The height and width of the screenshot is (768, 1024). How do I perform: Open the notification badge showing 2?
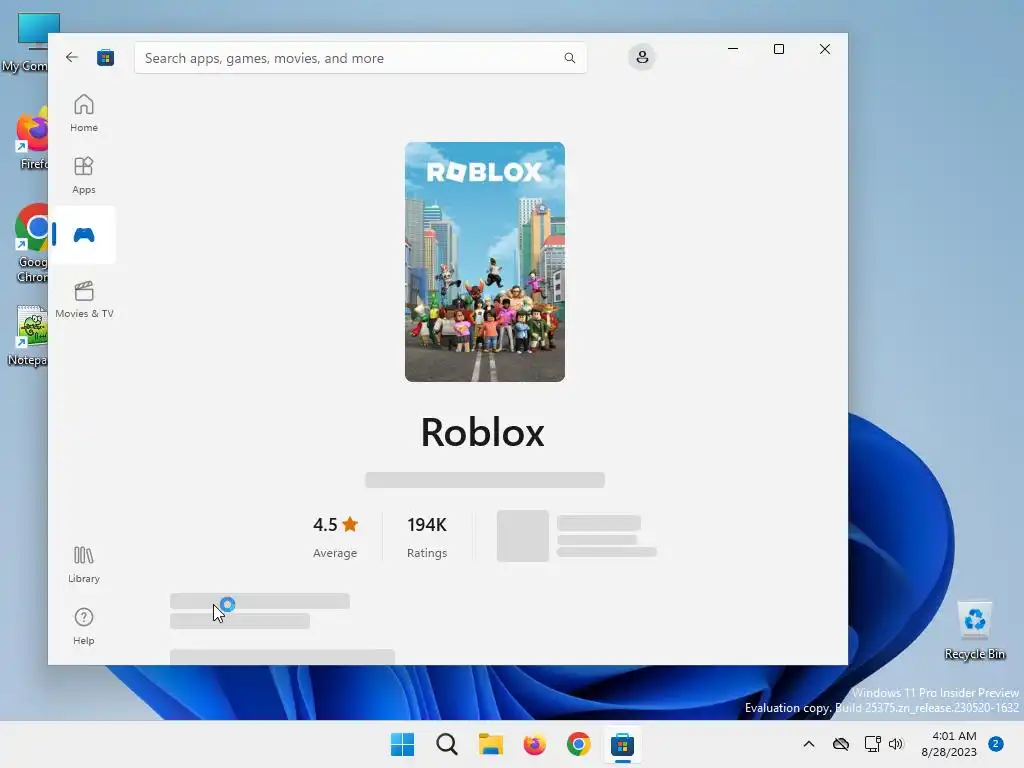(x=996, y=744)
